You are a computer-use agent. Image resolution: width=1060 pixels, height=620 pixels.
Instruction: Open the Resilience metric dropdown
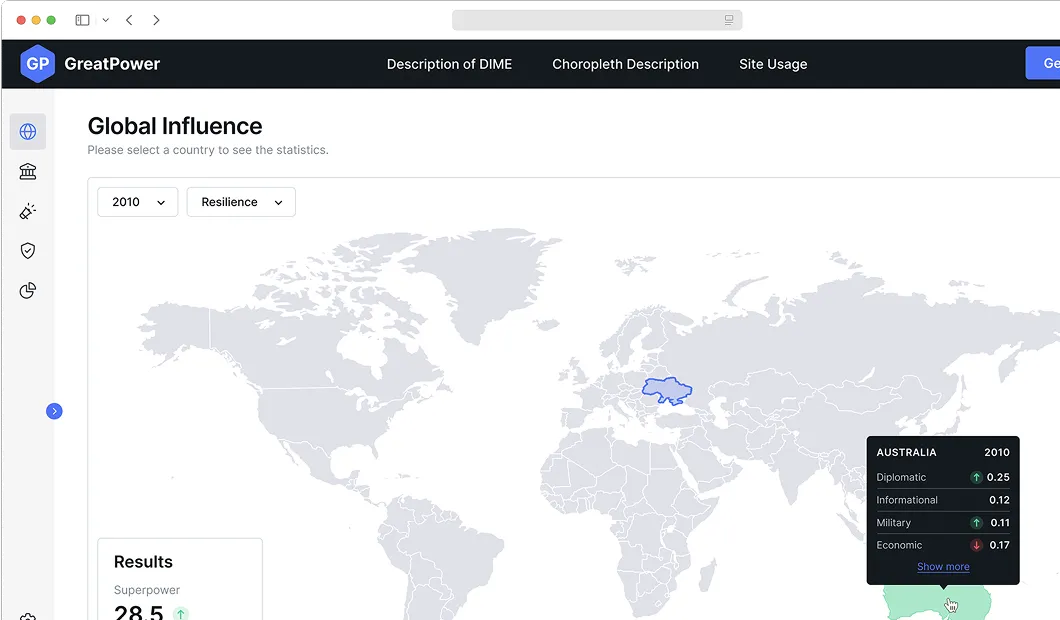pos(241,202)
